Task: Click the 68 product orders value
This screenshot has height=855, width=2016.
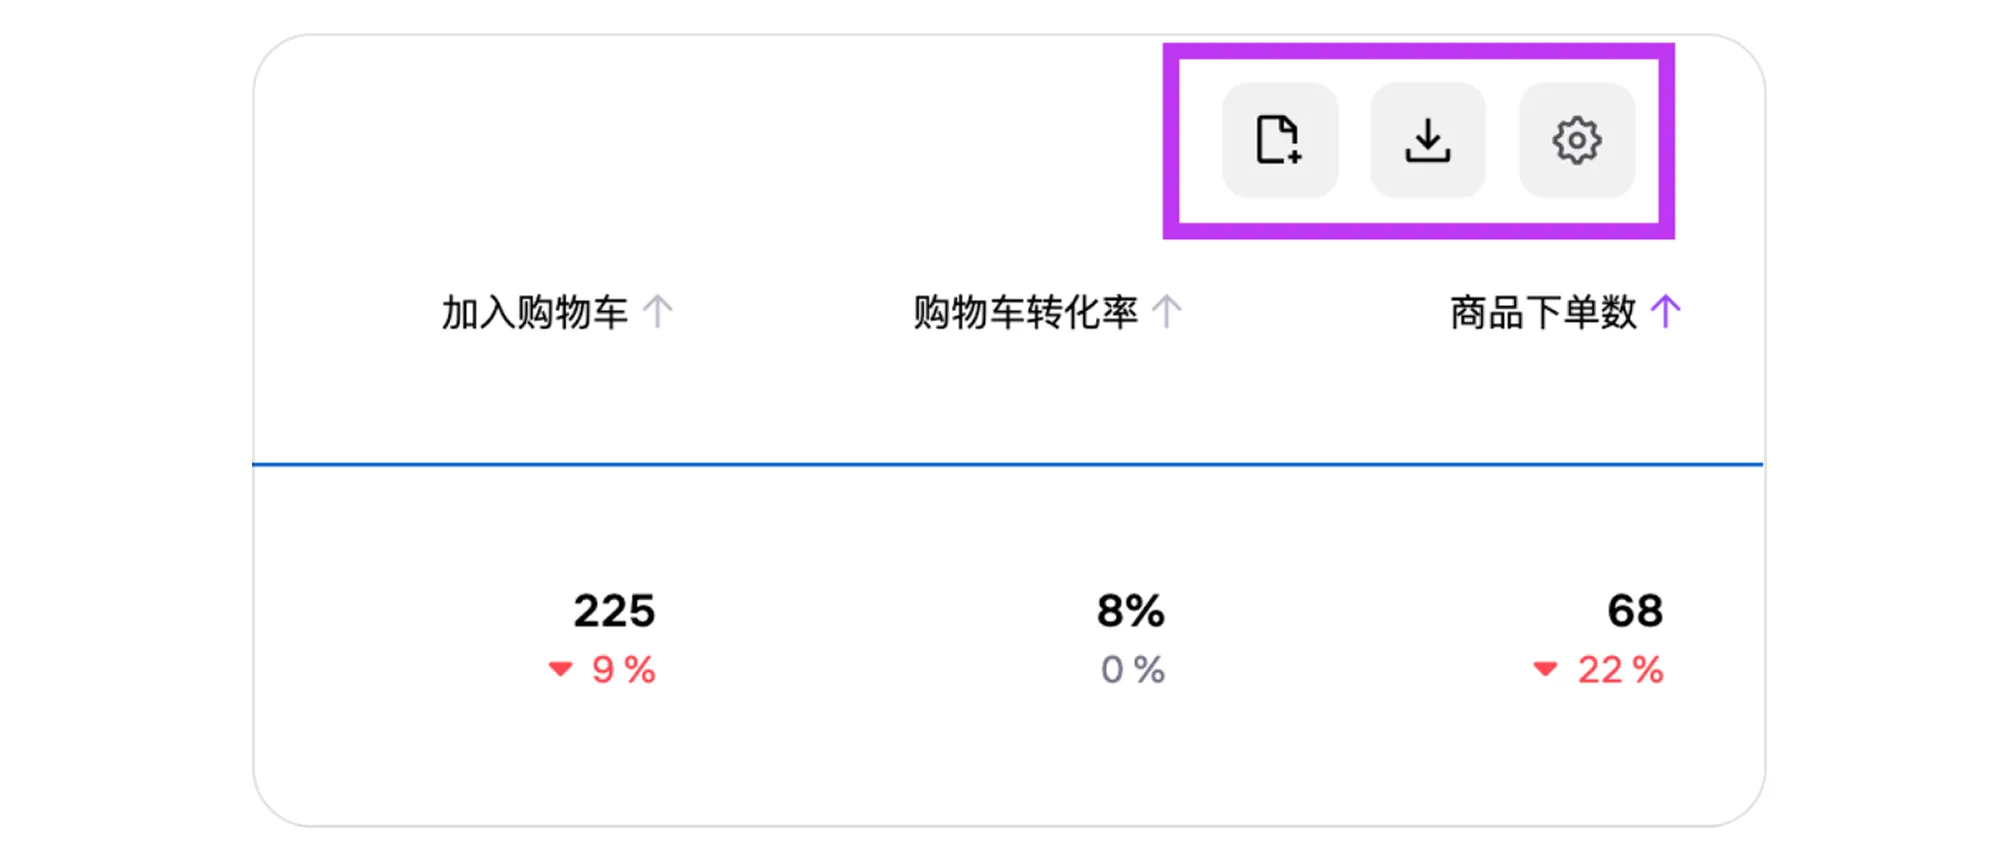Action: pyautogui.click(x=1635, y=611)
